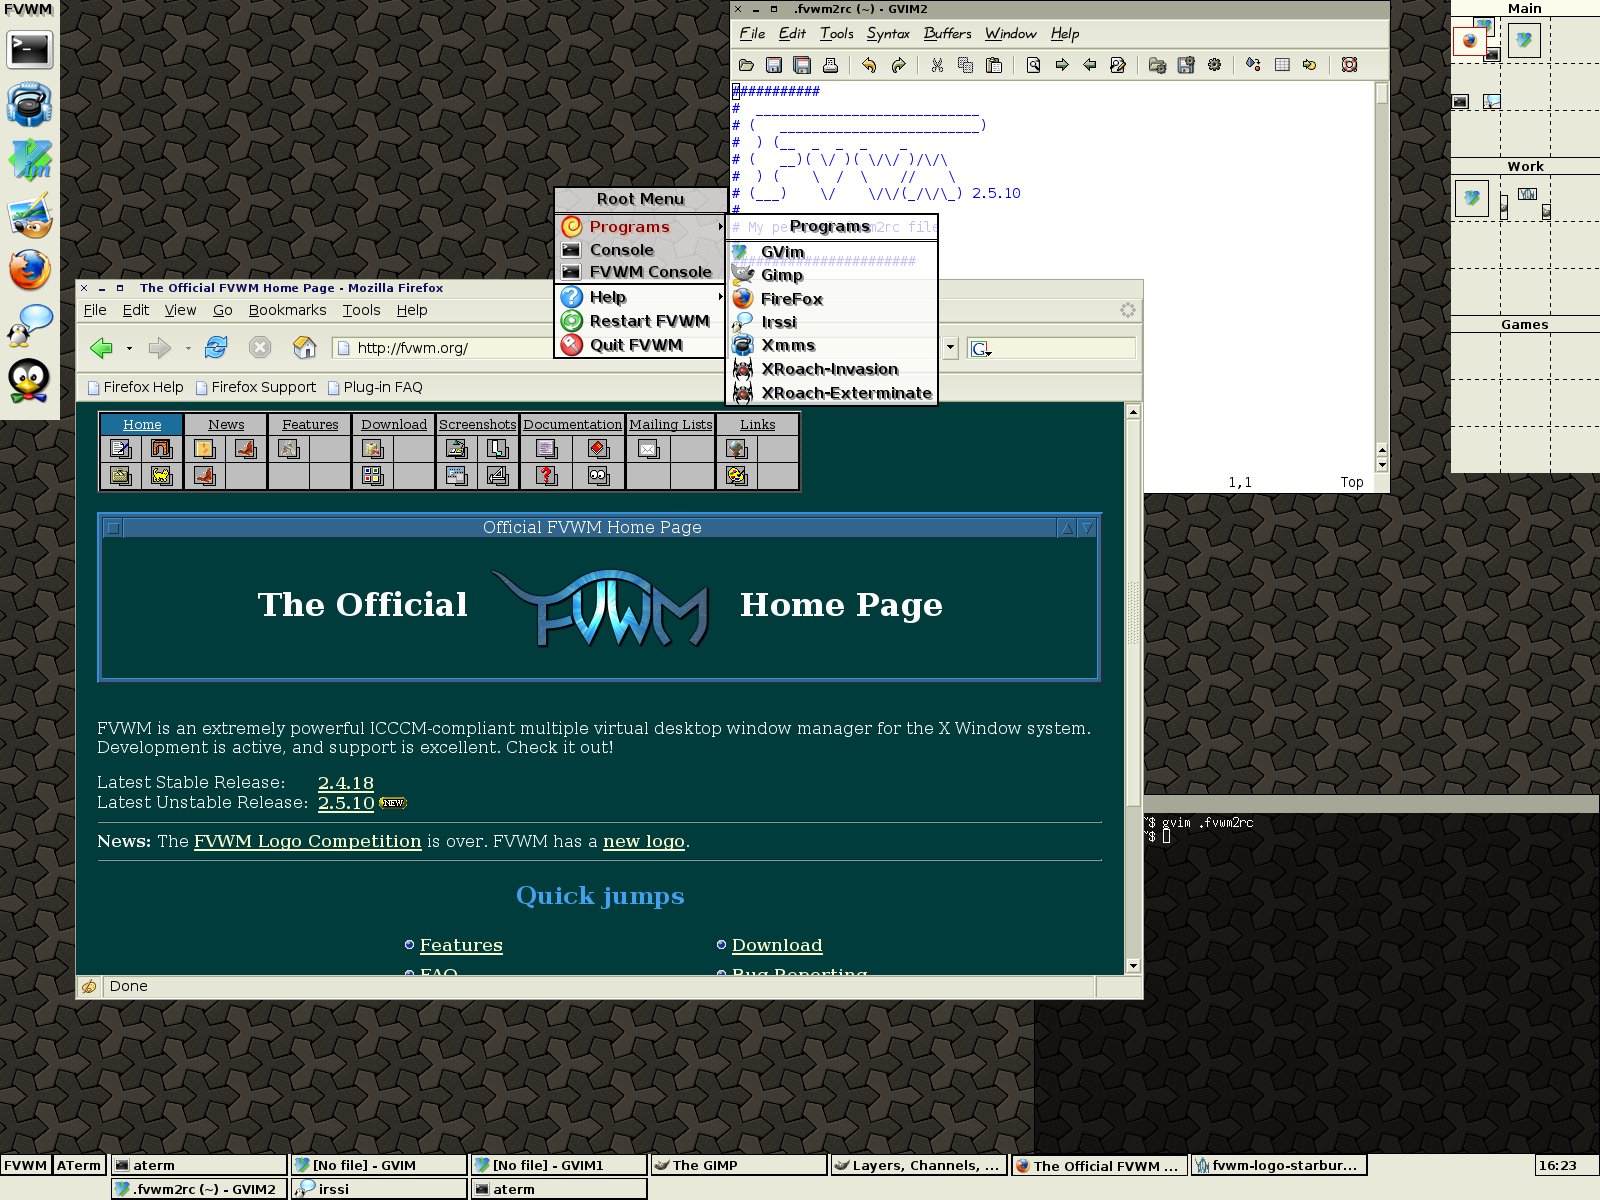Click the load session icon in GVIM toolbar

point(1157,65)
